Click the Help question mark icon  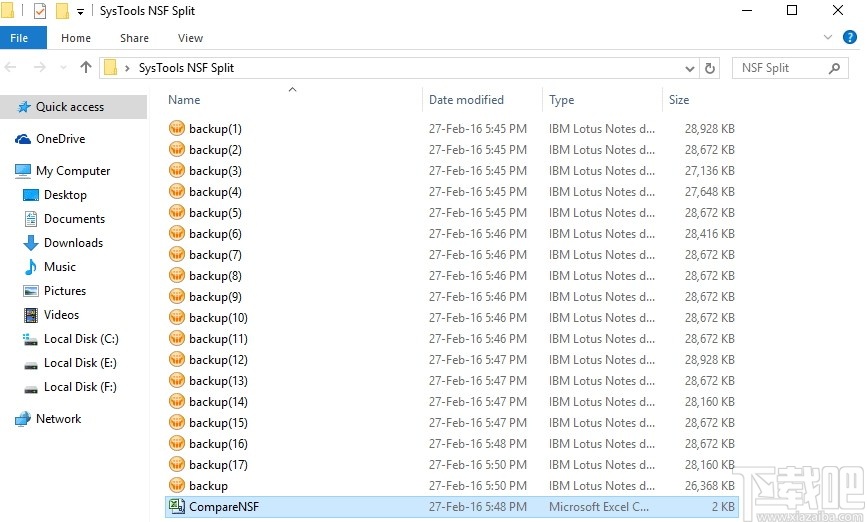coord(850,37)
